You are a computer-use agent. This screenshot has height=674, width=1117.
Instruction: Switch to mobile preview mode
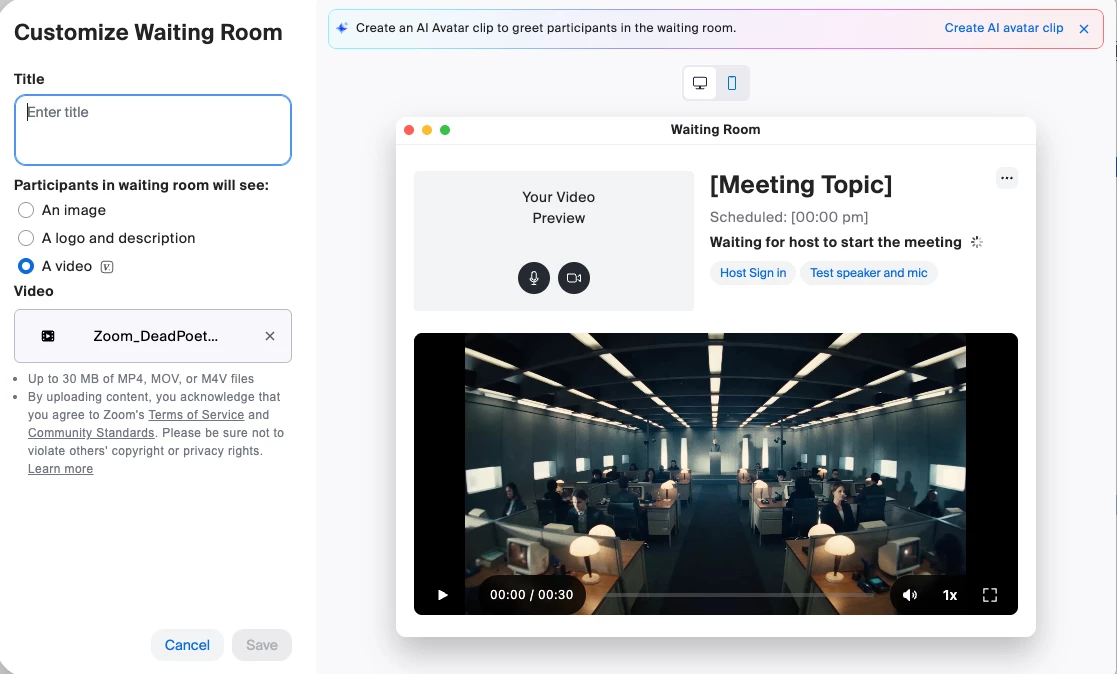coord(732,83)
